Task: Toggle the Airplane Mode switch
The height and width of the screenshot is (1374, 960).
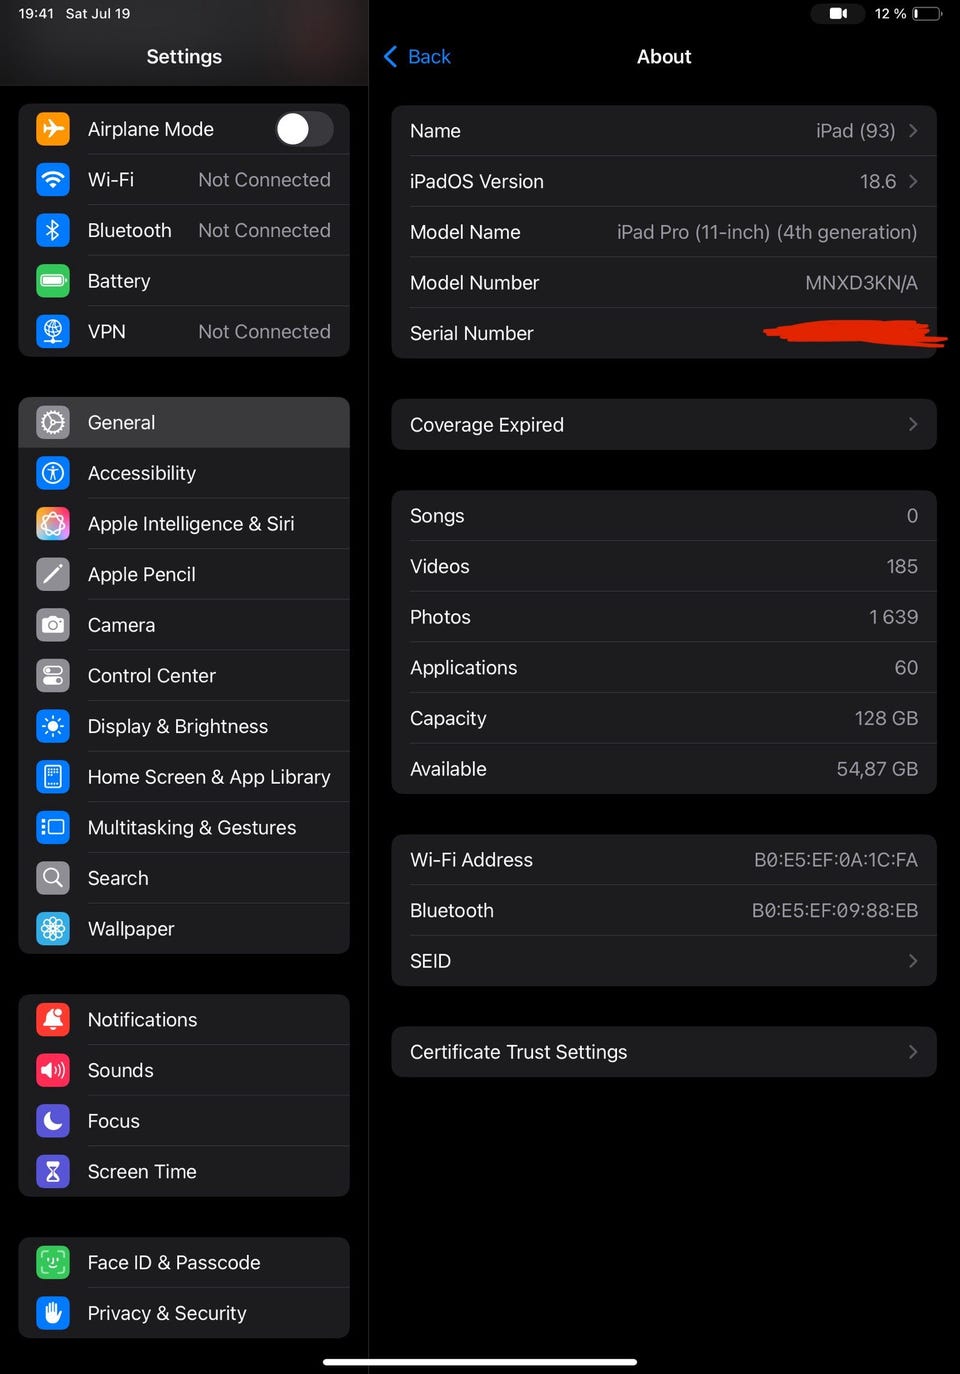Action: (304, 129)
